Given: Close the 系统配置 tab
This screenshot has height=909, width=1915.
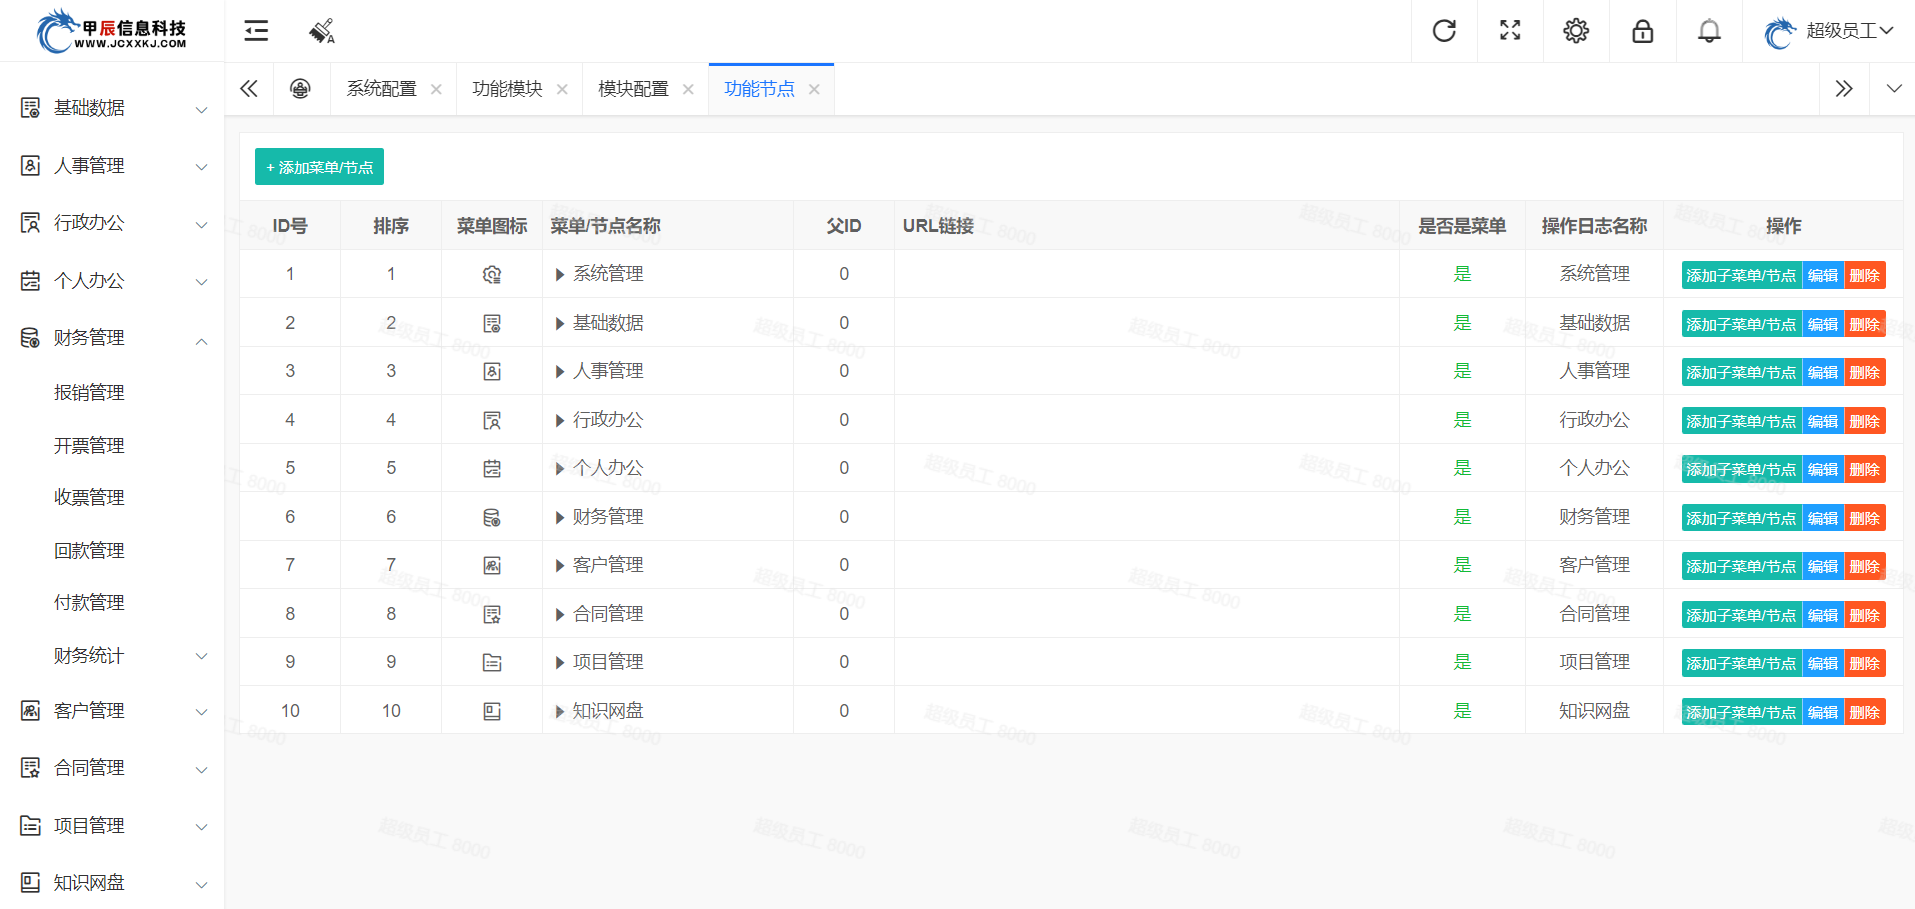Looking at the screenshot, I should [x=436, y=89].
